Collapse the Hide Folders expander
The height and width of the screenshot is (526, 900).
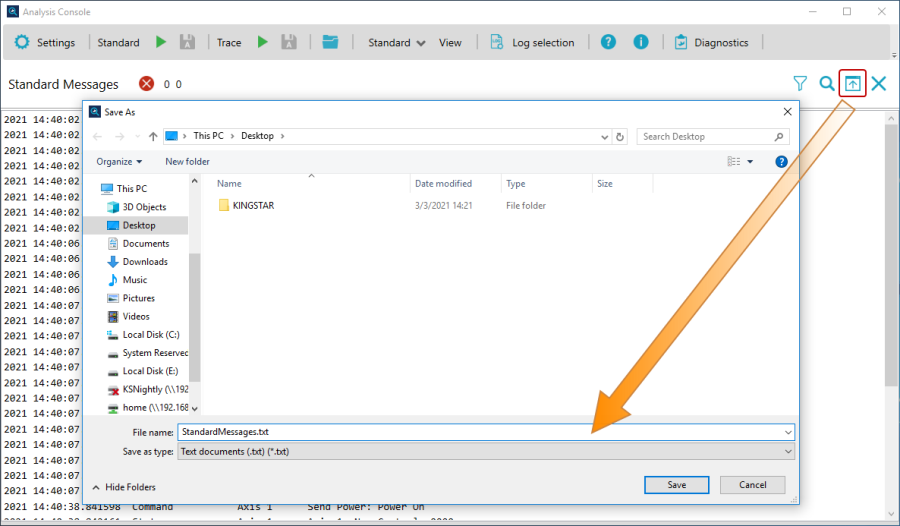124,487
